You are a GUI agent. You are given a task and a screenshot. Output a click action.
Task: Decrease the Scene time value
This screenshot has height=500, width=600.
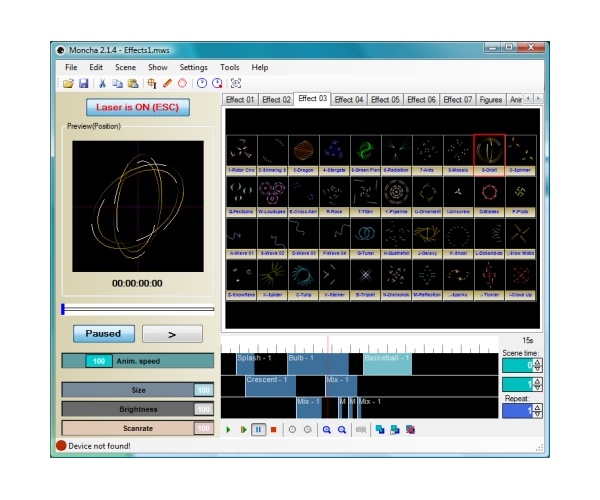(x=538, y=368)
